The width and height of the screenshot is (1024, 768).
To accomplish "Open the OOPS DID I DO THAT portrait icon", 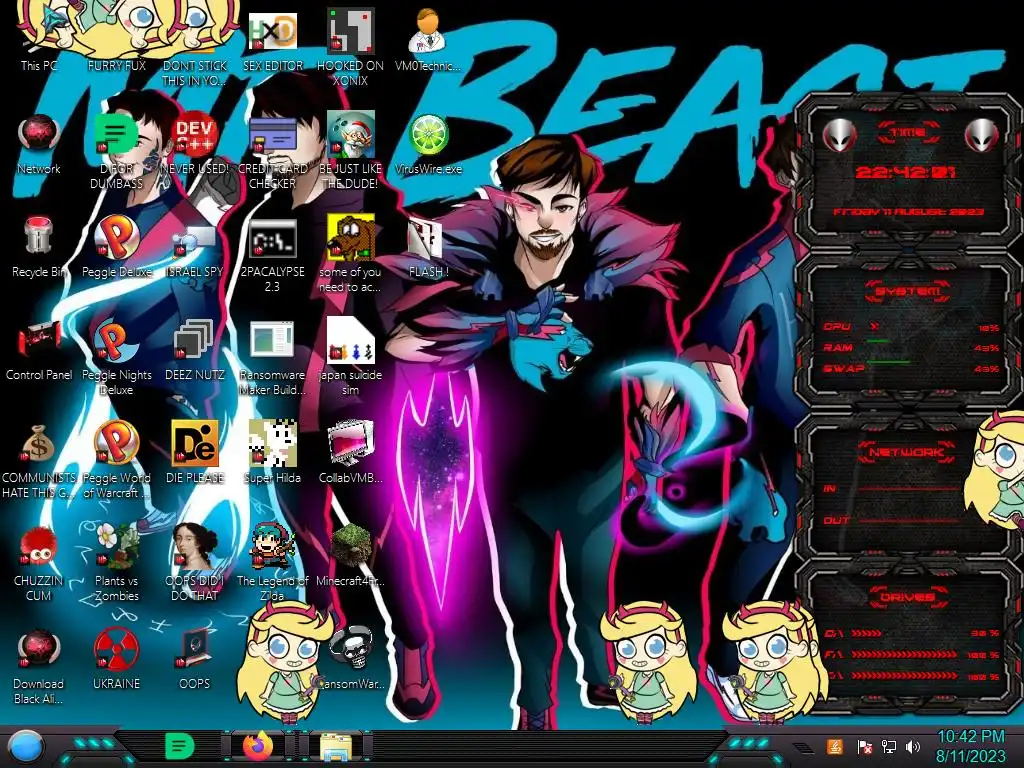I will point(195,562).
